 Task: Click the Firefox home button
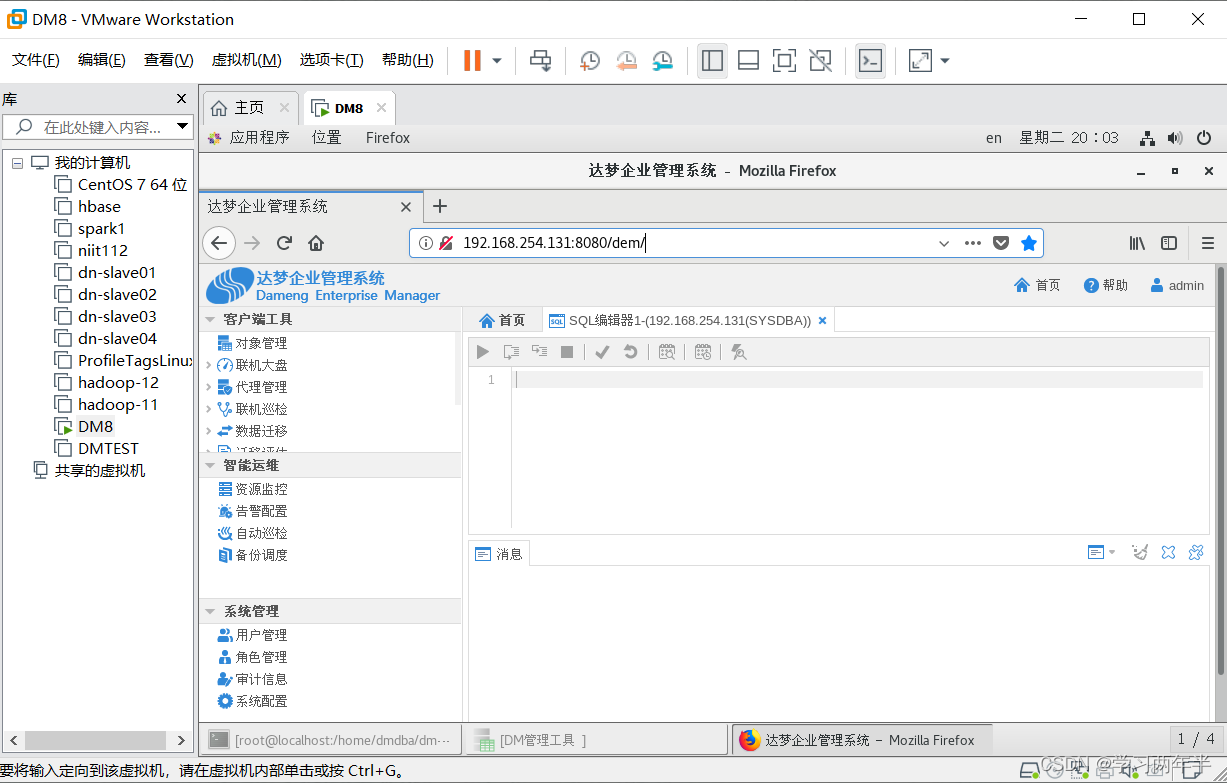pyautogui.click(x=316, y=243)
